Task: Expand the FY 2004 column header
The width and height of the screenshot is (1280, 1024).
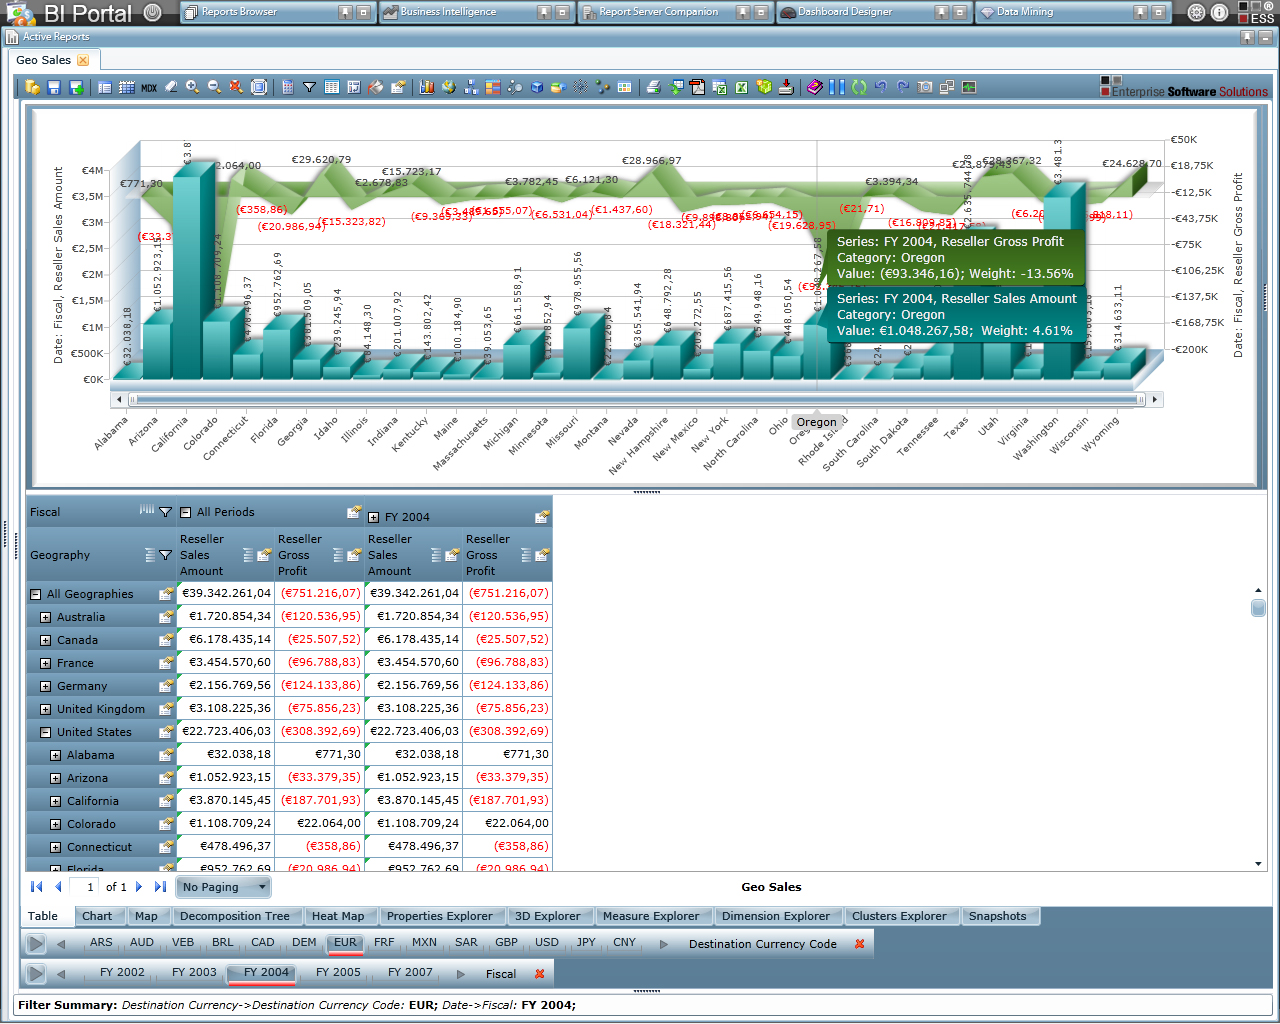Action: (374, 517)
